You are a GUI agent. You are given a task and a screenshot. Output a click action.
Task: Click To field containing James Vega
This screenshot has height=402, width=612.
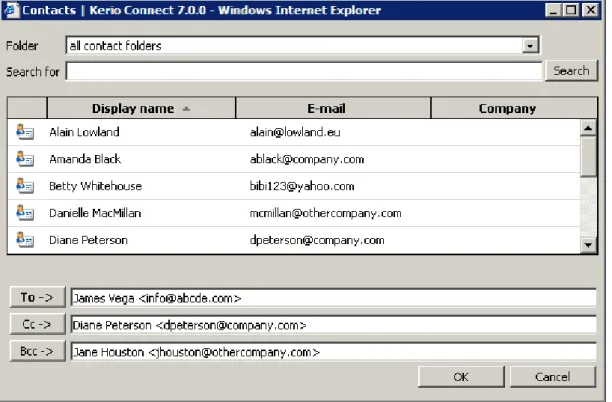(x=333, y=298)
